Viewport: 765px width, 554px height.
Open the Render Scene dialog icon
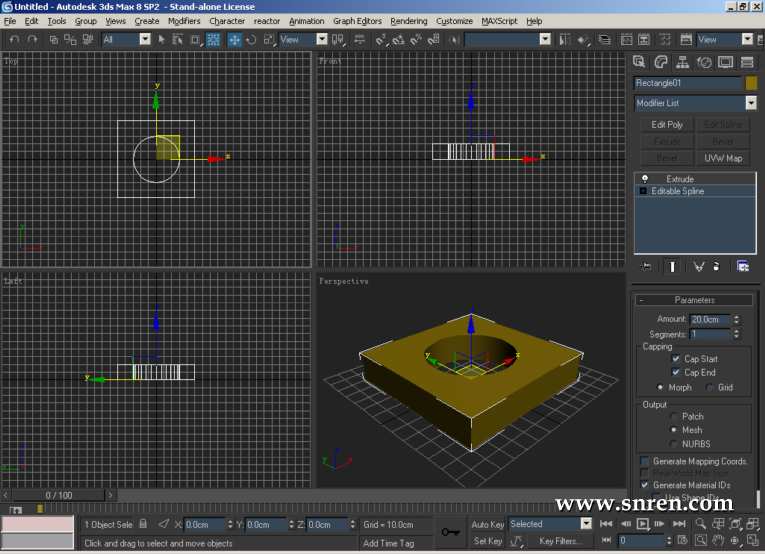point(686,40)
